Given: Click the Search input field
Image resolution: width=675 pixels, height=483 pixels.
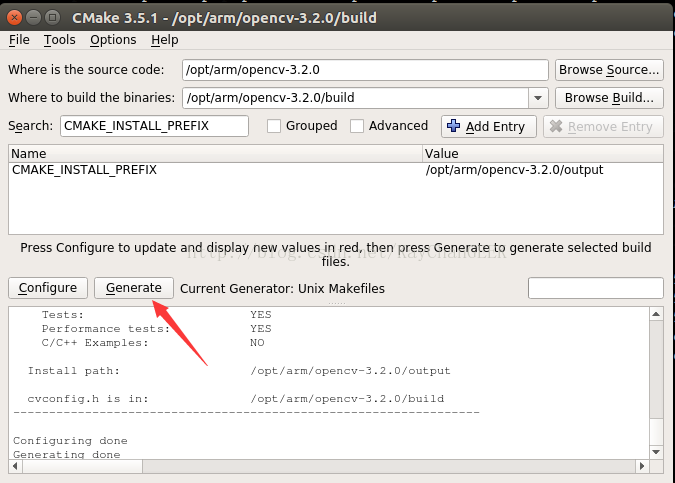Looking at the screenshot, I should (154, 126).
